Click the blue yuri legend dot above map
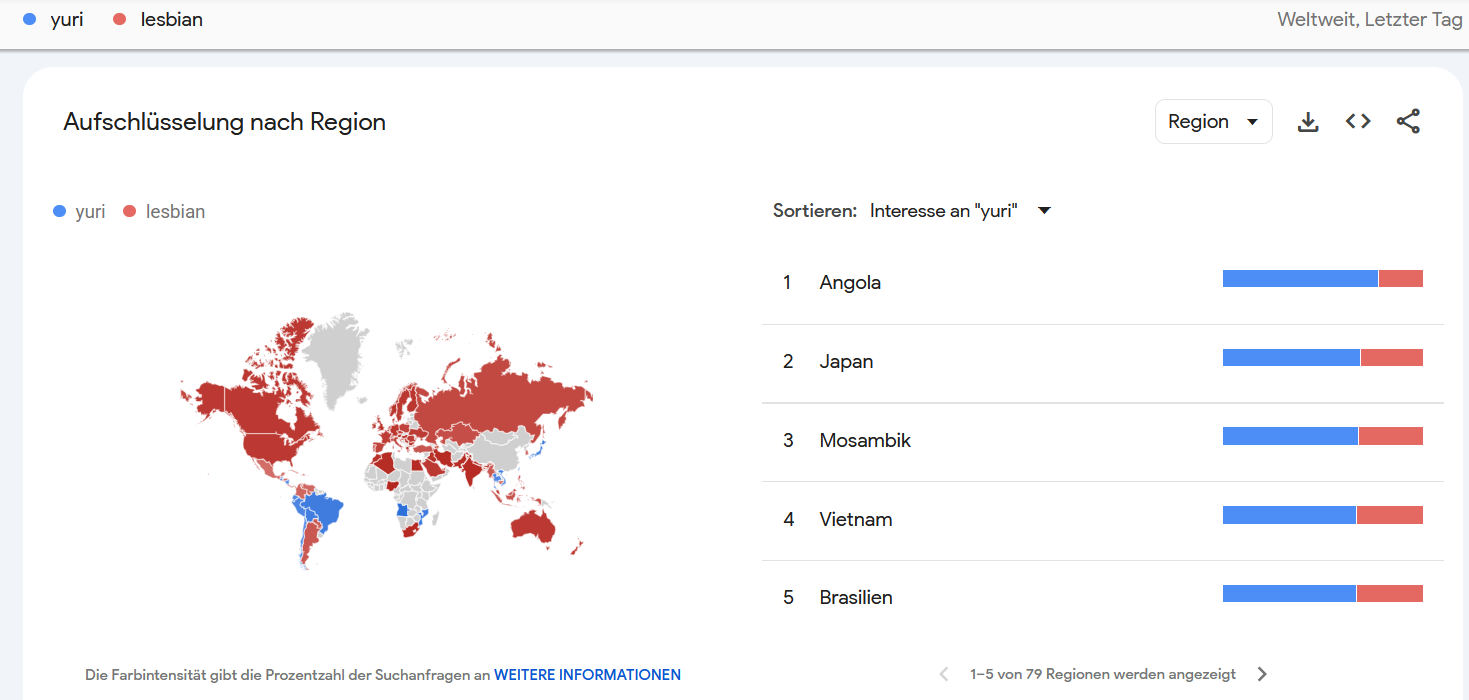This screenshot has height=700, width=1469. [x=59, y=212]
